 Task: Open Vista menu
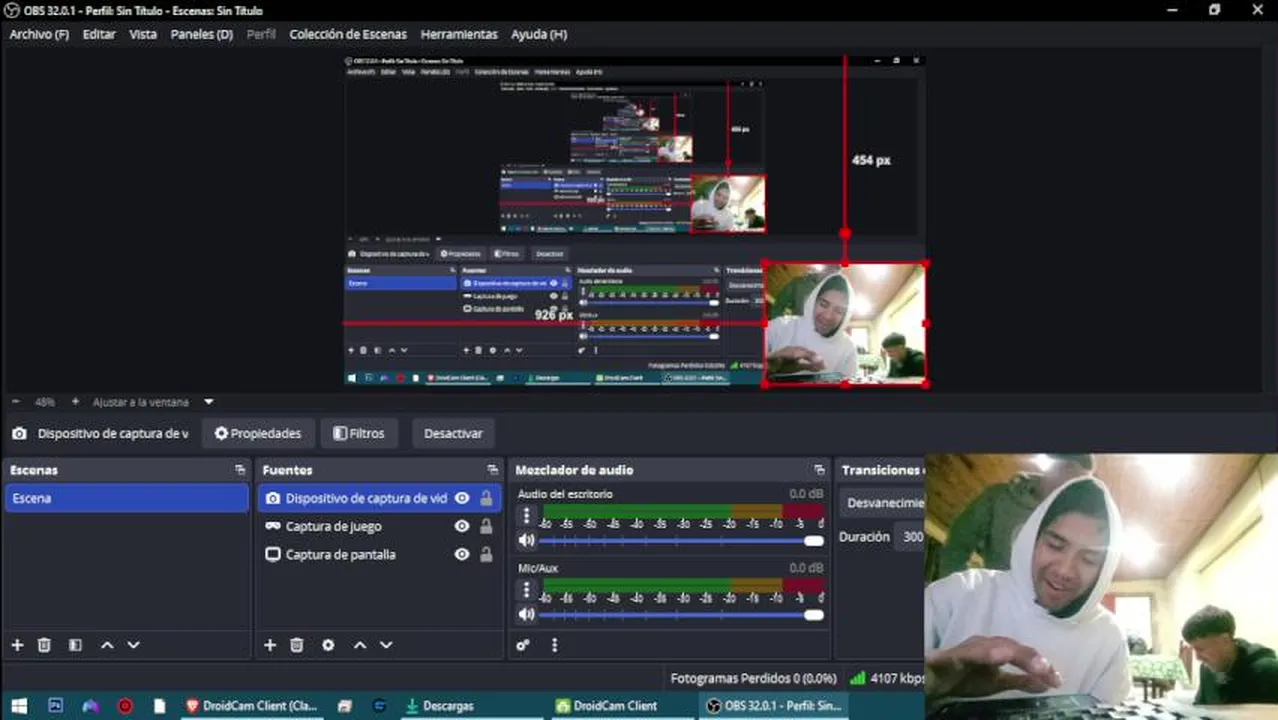pyautogui.click(x=143, y=34)
